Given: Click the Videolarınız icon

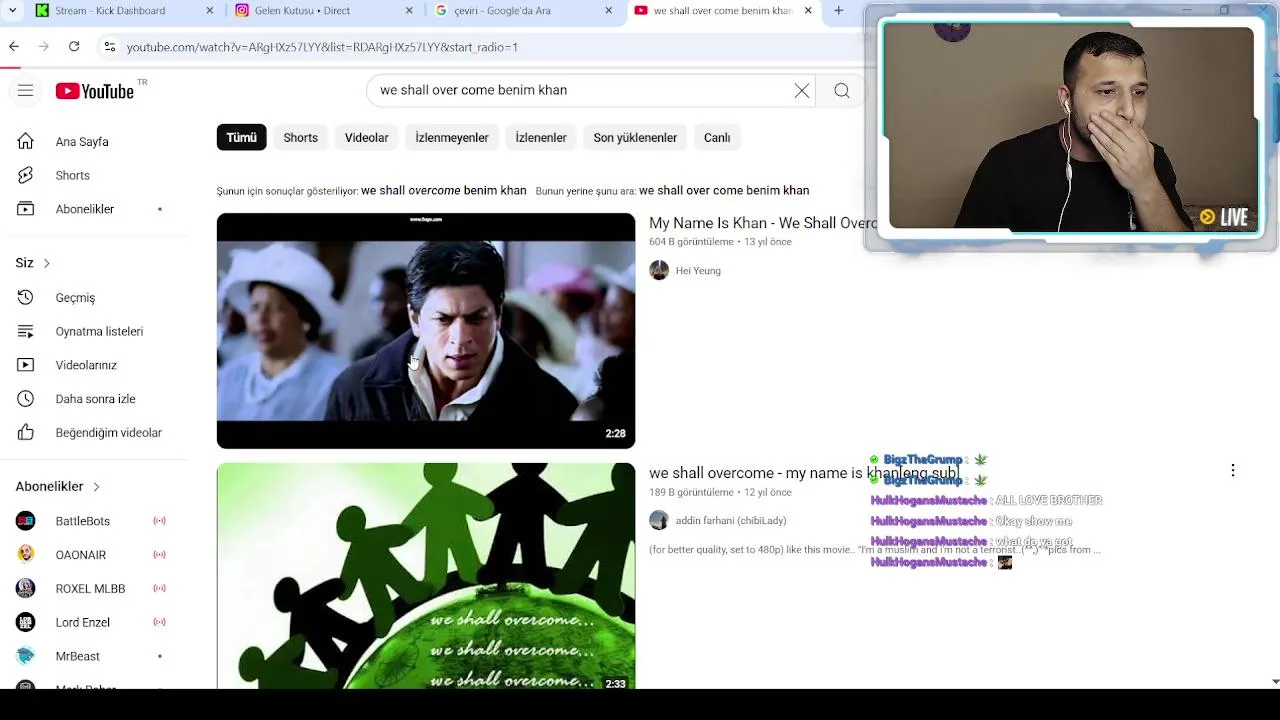Looking at the screenshot, I should click(x=25, y=365).
